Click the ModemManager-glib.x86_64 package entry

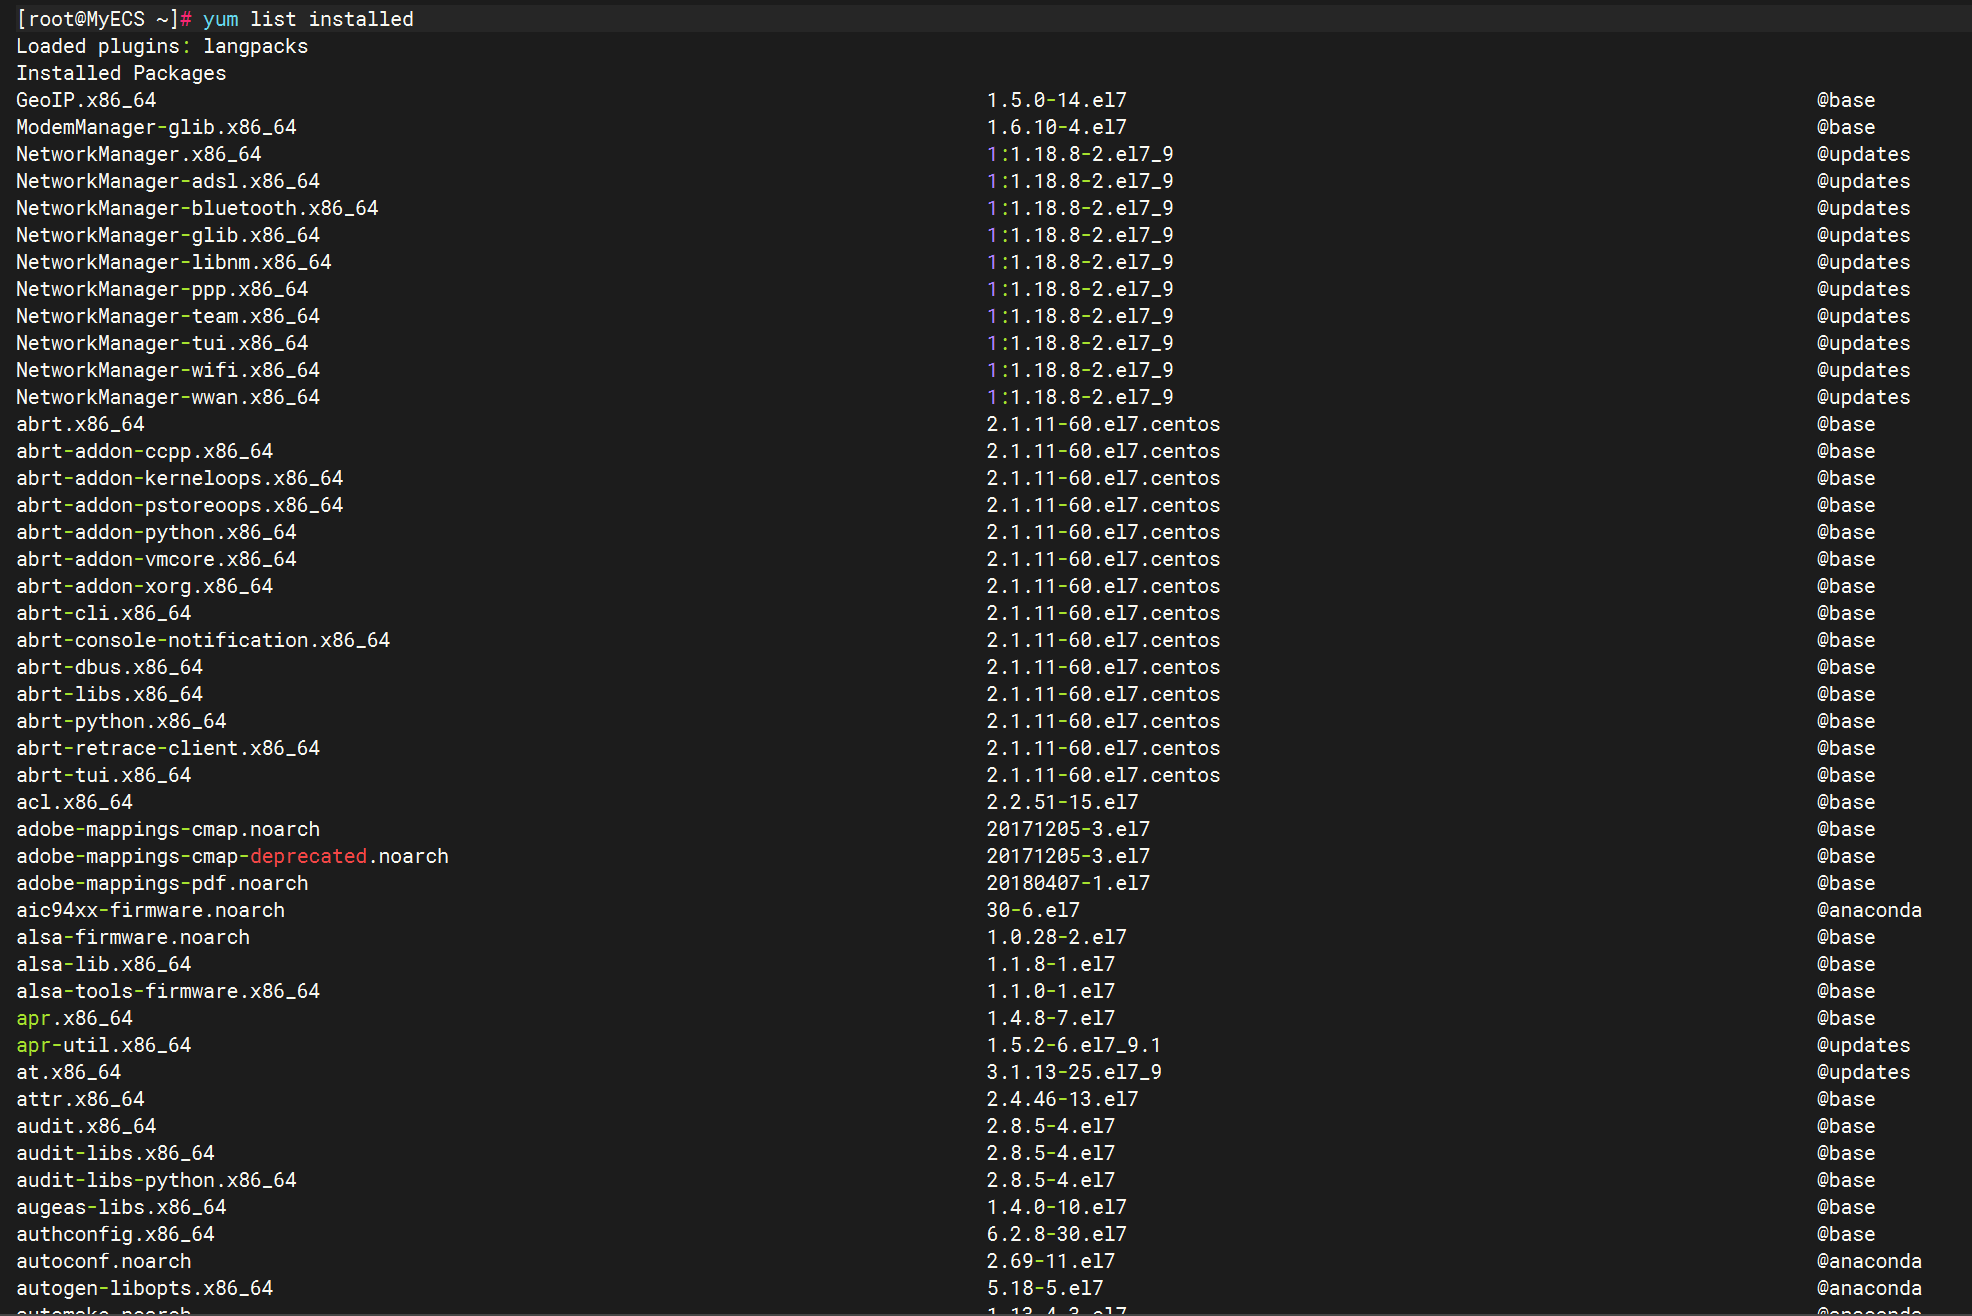156,127
